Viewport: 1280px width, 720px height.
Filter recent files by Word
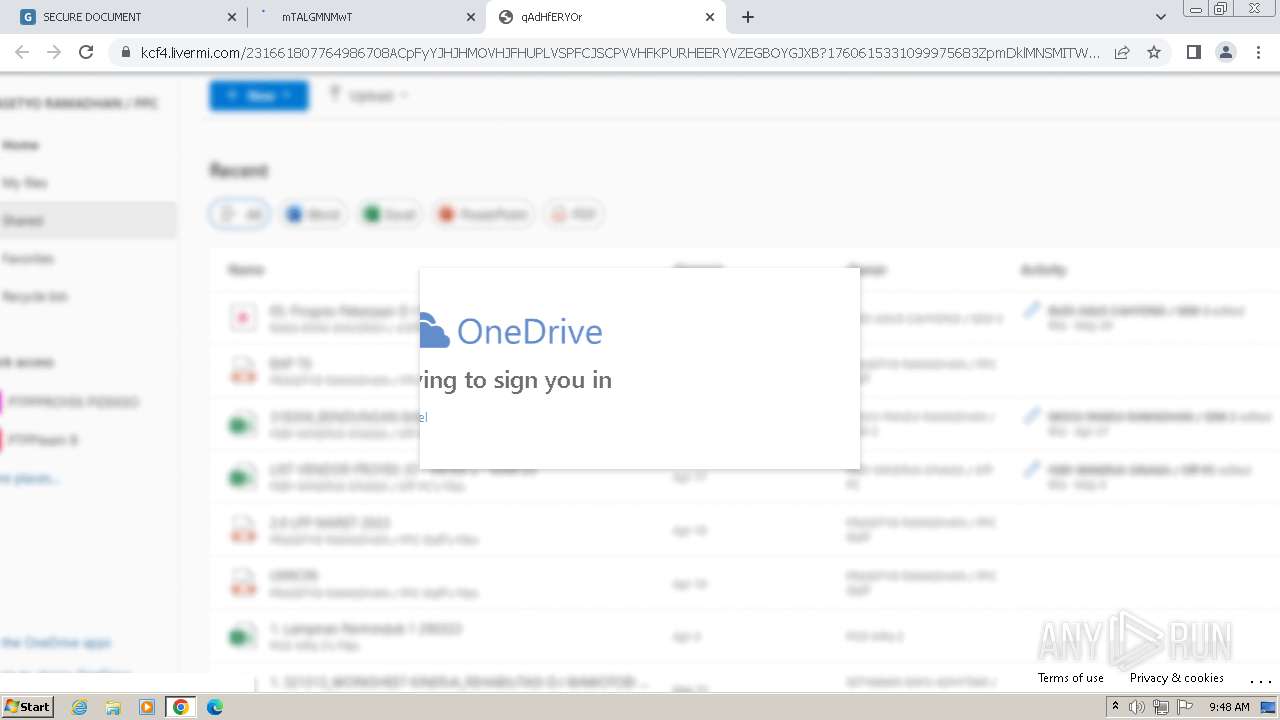pyautogui.click(x=314, y=214)
